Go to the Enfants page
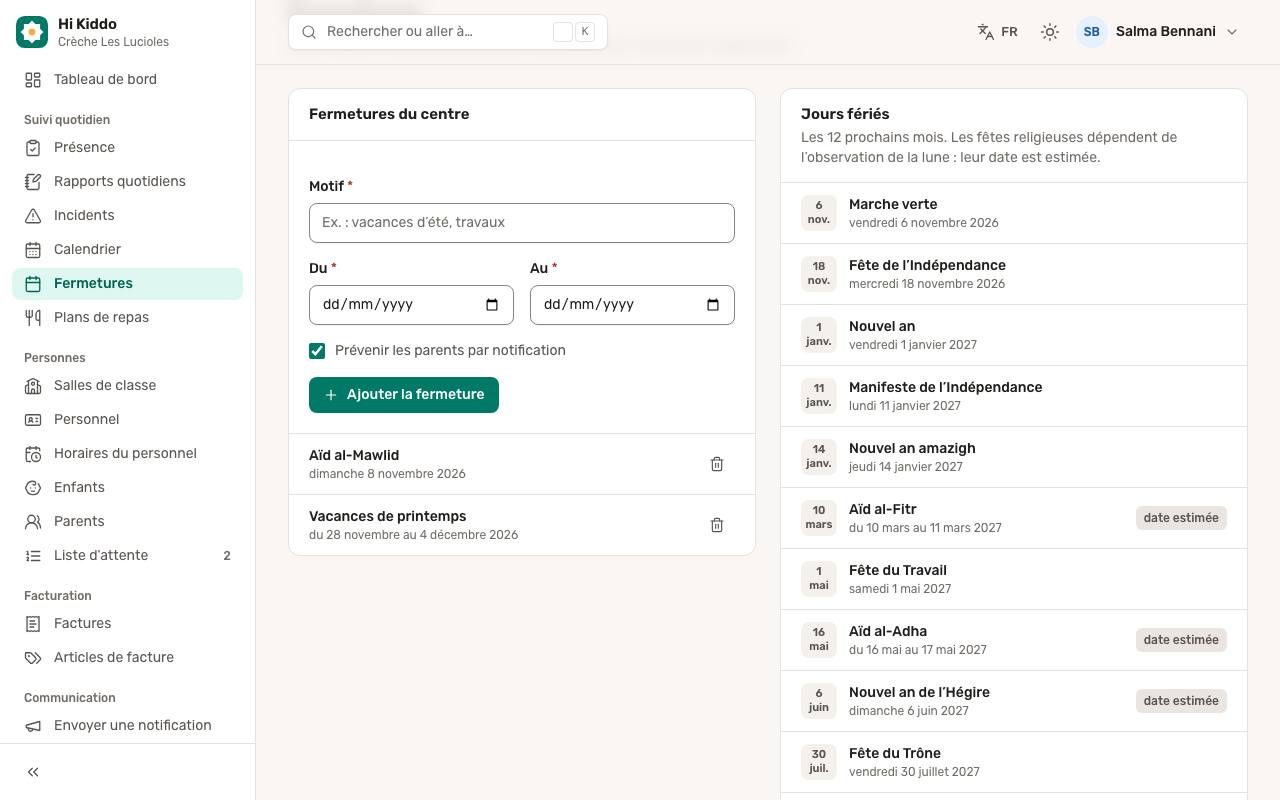Viewport: 1280px width, 800px height. [x=128, y=488]
